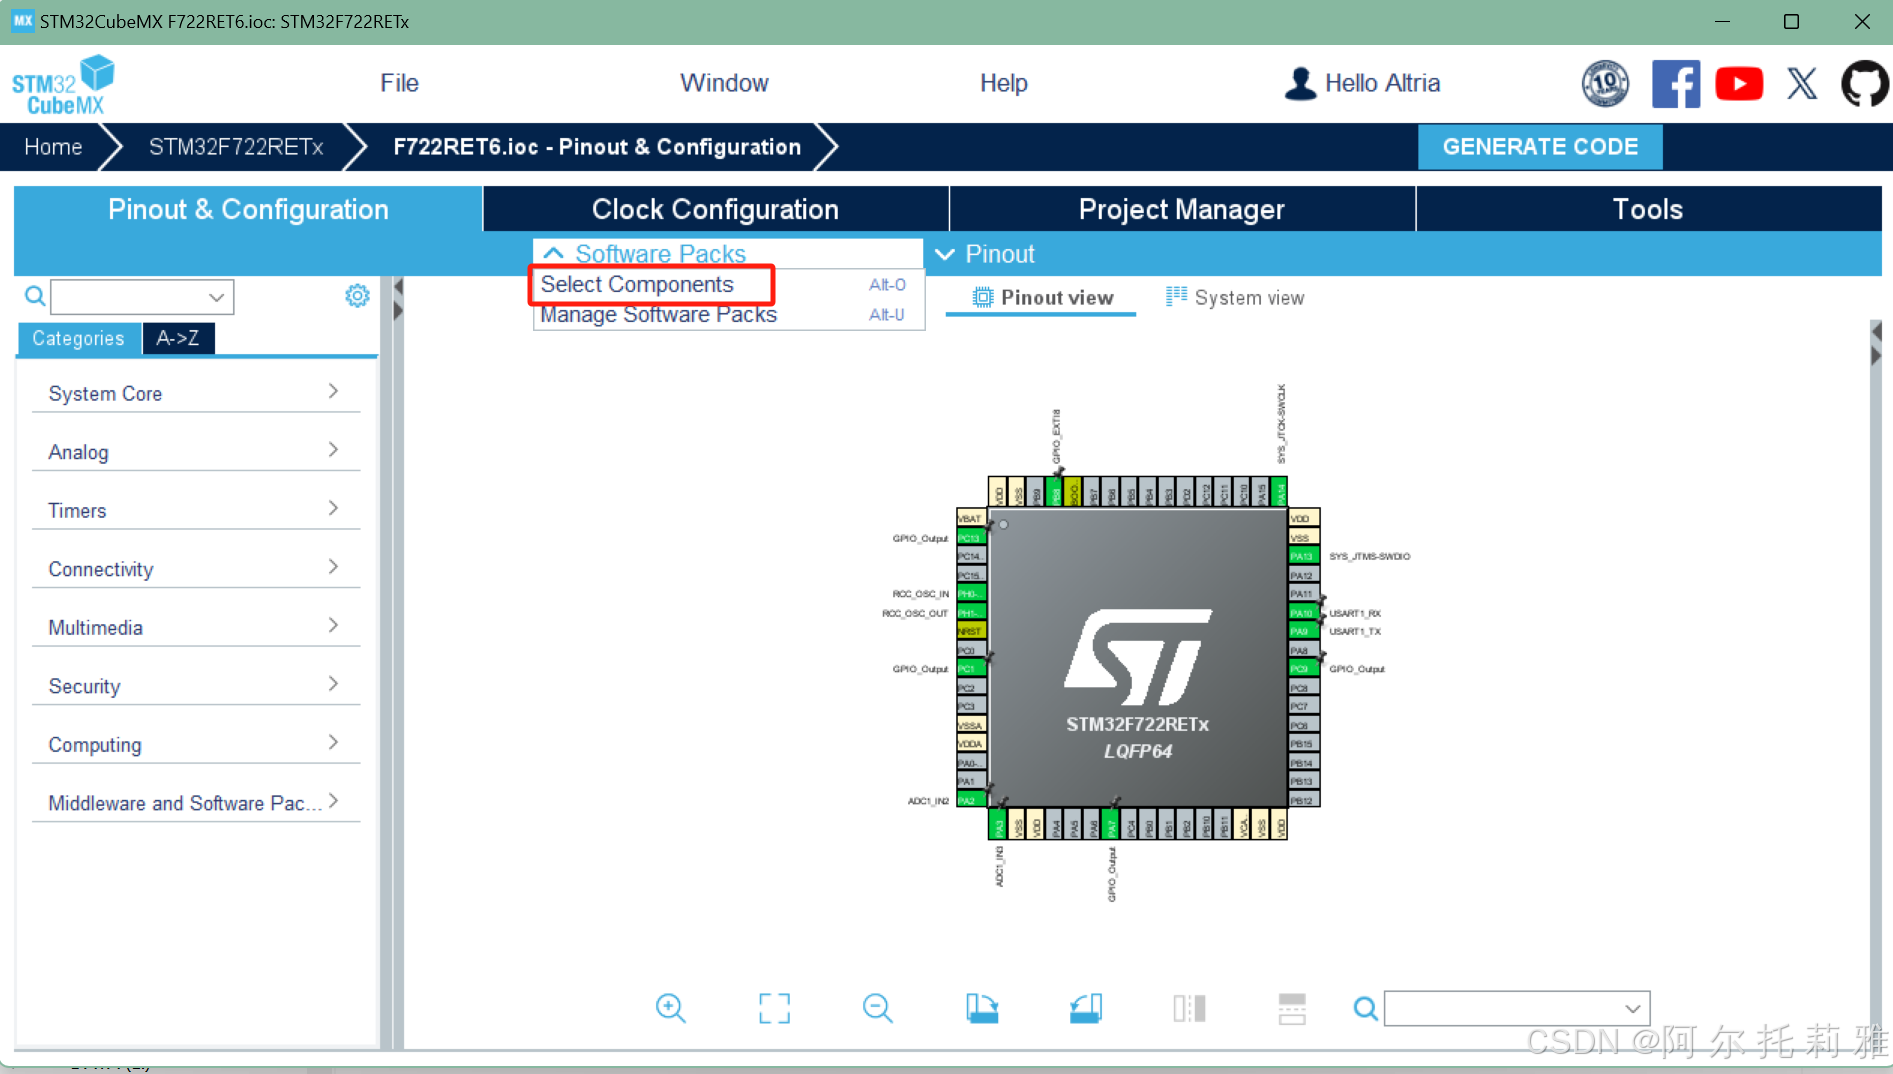Select green pin PC9 on chip
Screen dimensions: 1893x1074
pyautogui.click(x=1304, y=669)
